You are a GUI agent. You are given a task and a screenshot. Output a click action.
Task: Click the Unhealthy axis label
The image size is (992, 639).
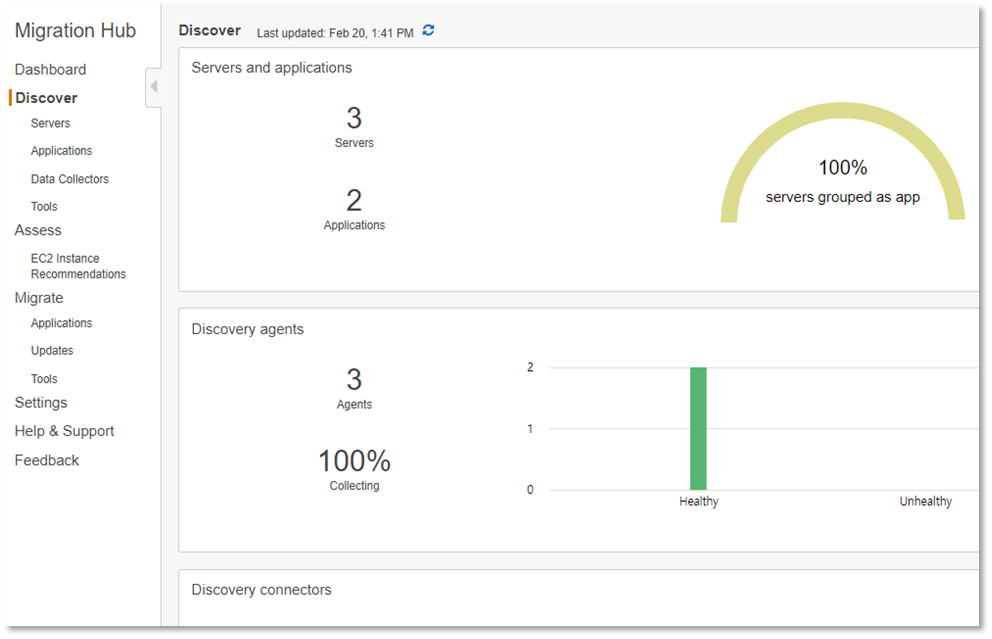point(926,502)
